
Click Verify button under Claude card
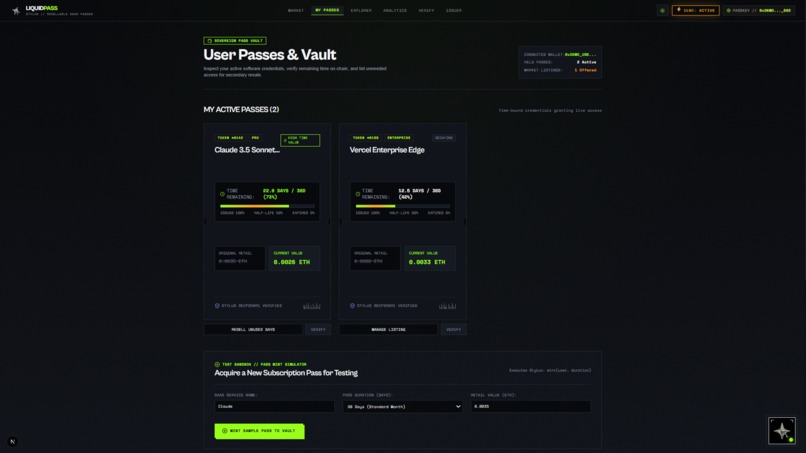(318, 330)
